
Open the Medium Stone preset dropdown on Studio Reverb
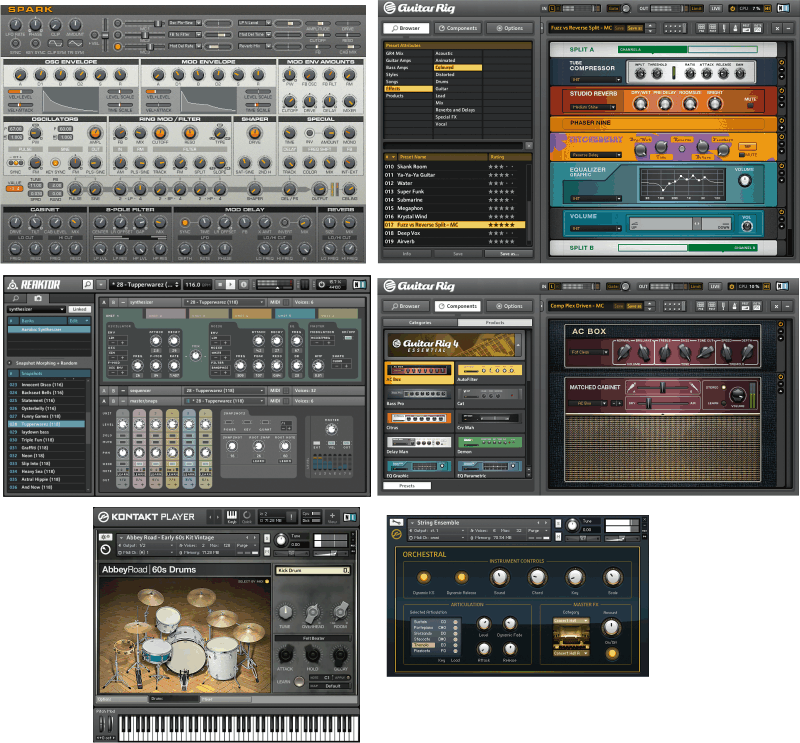pos(594,106)
